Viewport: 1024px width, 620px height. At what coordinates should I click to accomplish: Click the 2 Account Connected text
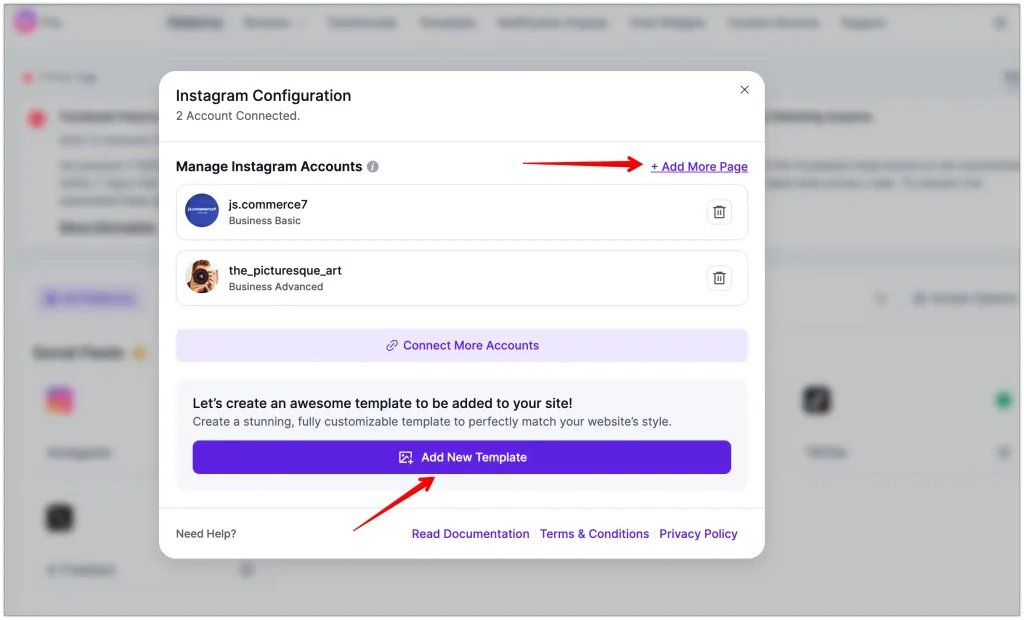[238, 116]
